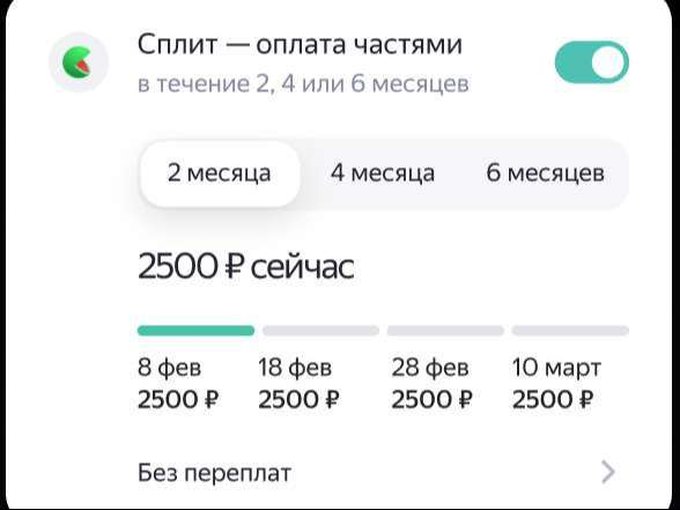Disable the Сплит payment toggle
680x510 pixels.
(591, 64)
